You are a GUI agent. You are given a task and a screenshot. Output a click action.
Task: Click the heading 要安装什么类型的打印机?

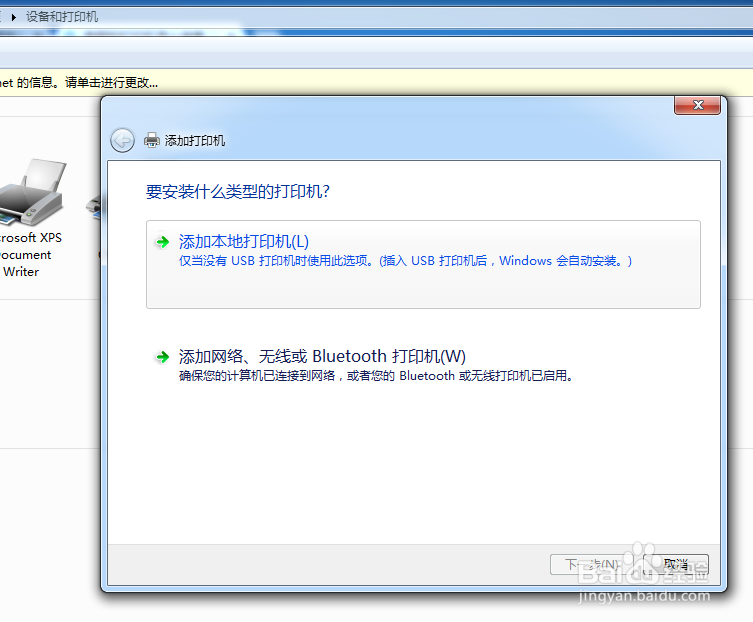(238, 192)
